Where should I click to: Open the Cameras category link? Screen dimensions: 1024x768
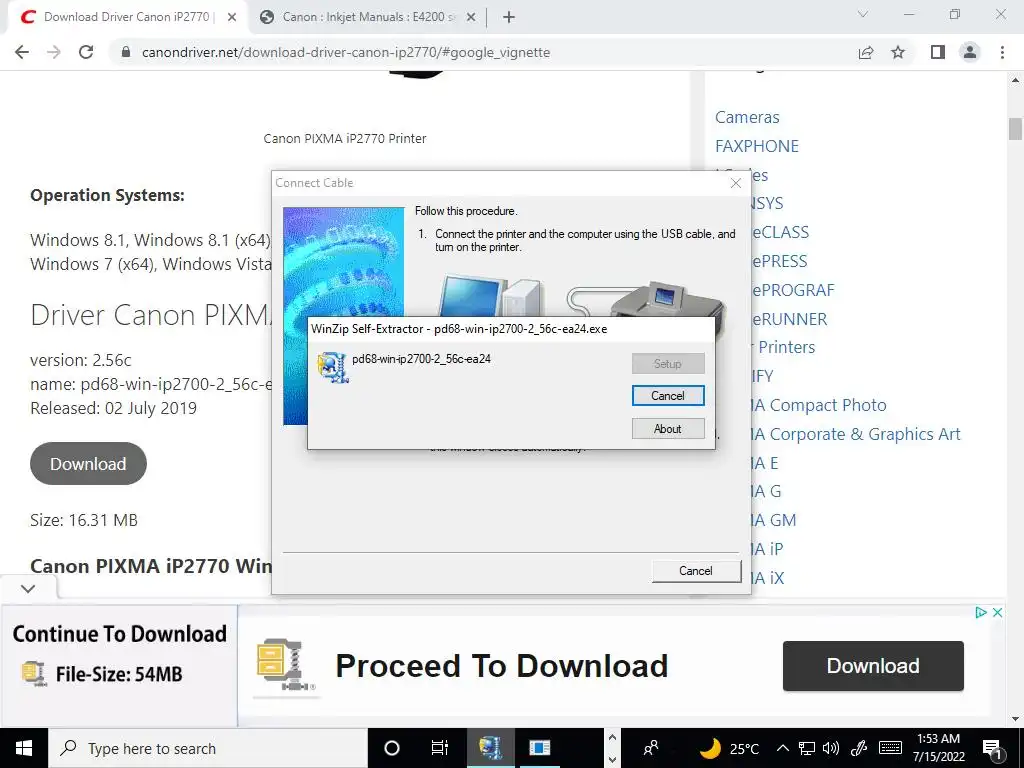(x=747, y=117)
